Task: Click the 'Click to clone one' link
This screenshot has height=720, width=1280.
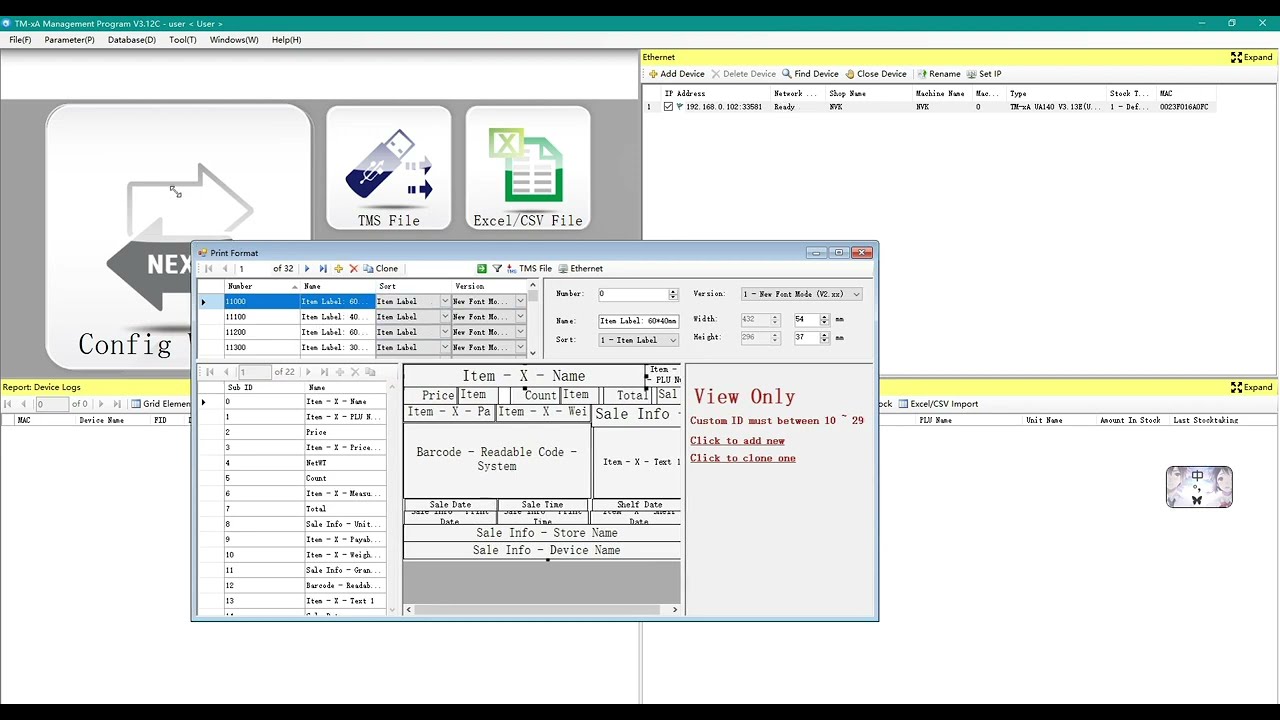Action: [743, 458]
